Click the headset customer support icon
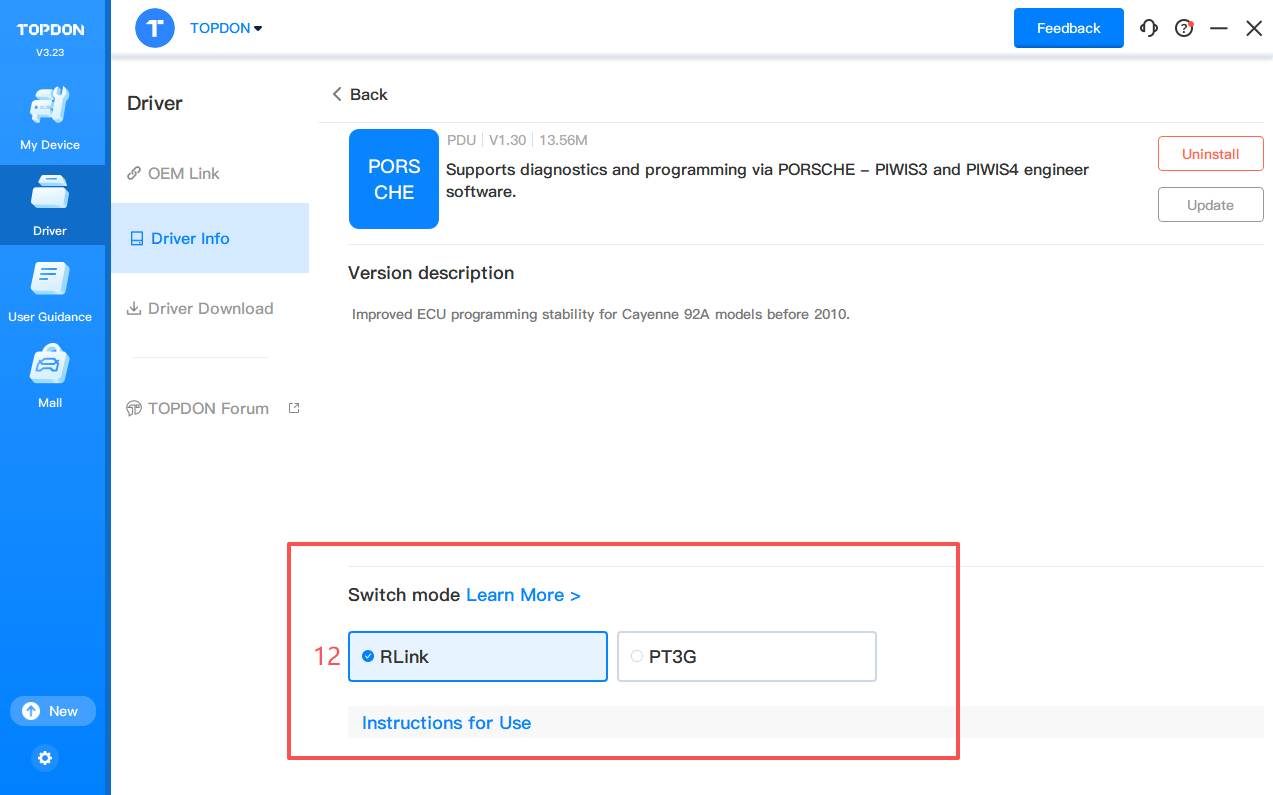1273x795 pixels. (1149, 28)
